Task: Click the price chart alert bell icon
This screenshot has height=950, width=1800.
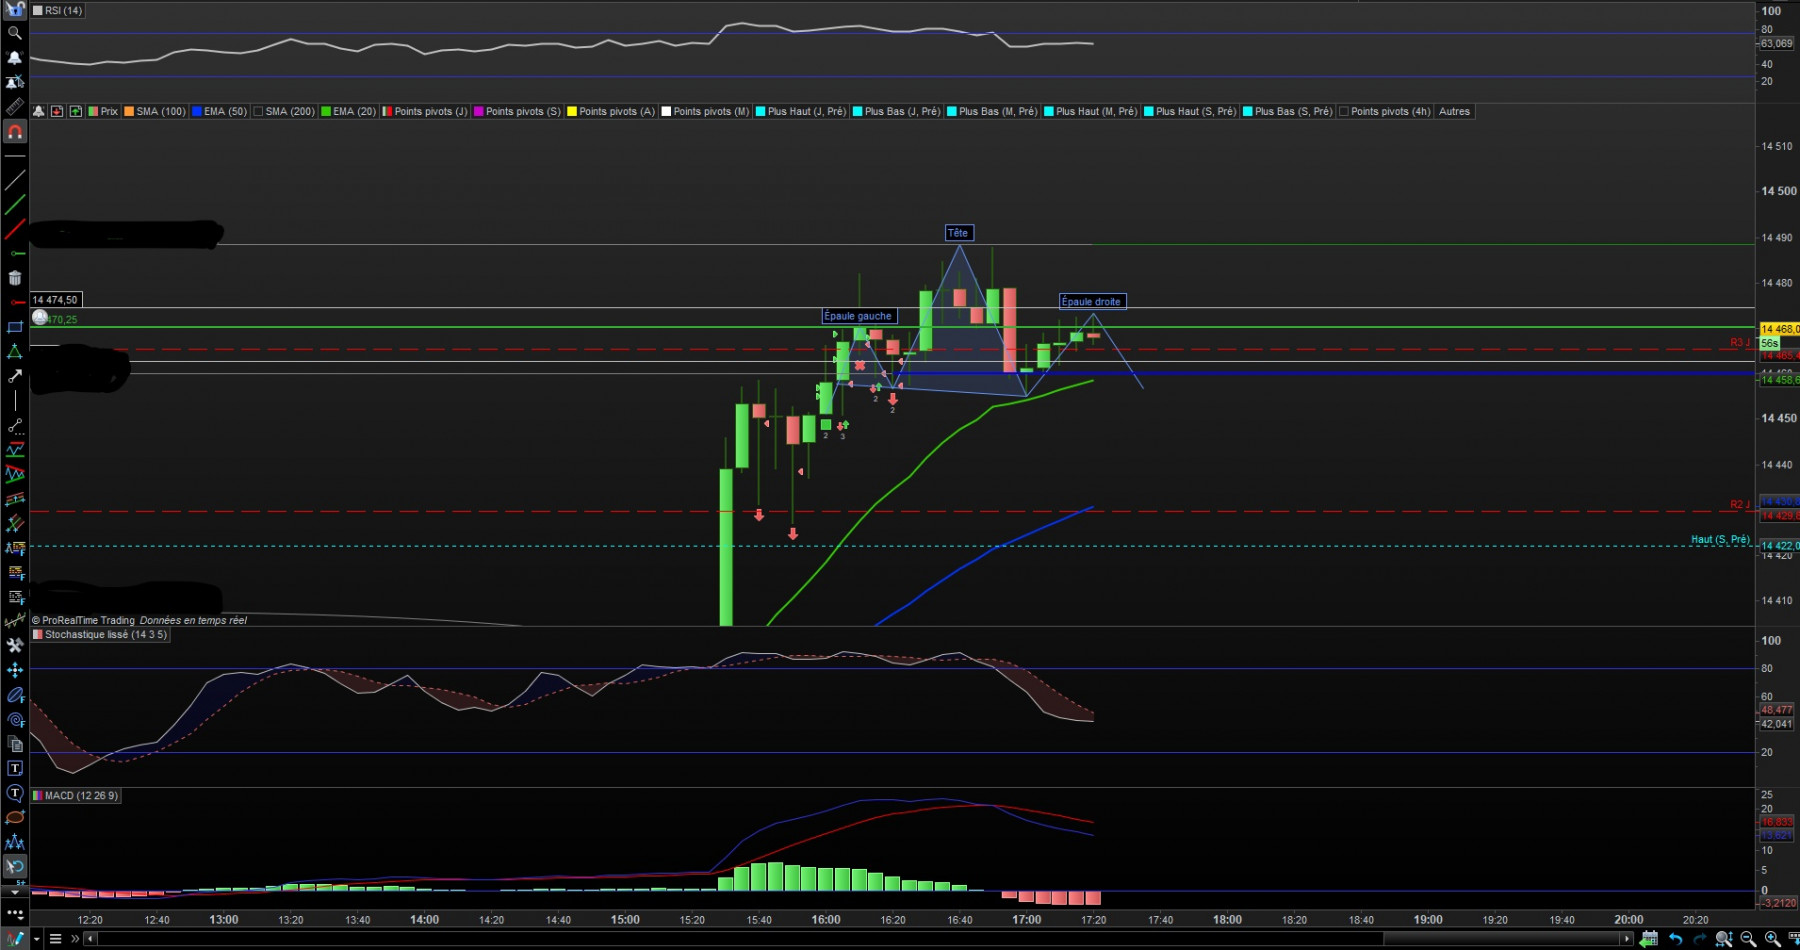Action: tap(38, 111)
